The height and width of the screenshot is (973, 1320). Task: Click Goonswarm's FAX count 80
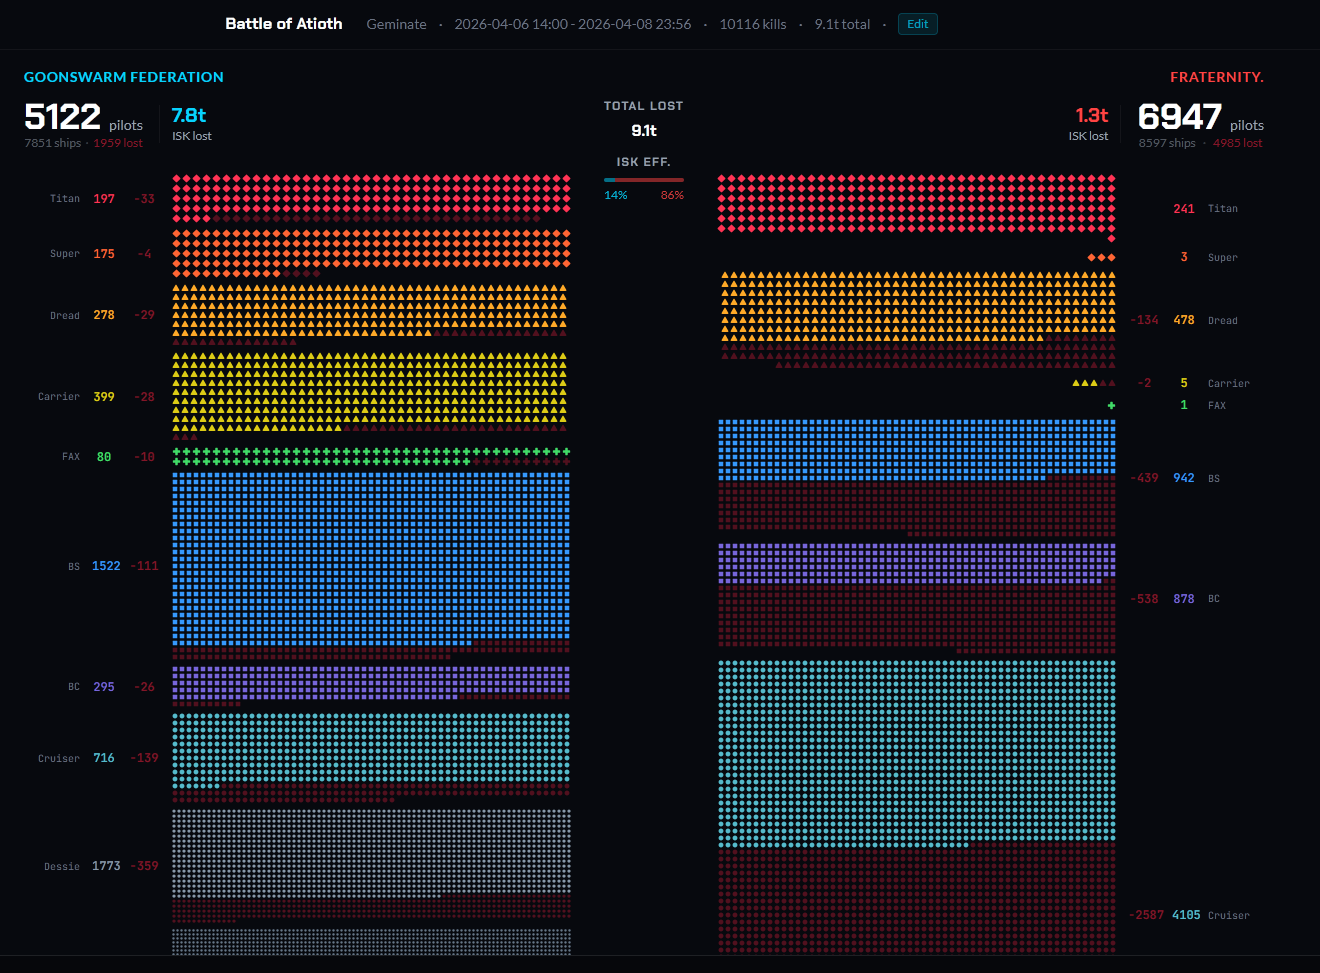(104, 457)
